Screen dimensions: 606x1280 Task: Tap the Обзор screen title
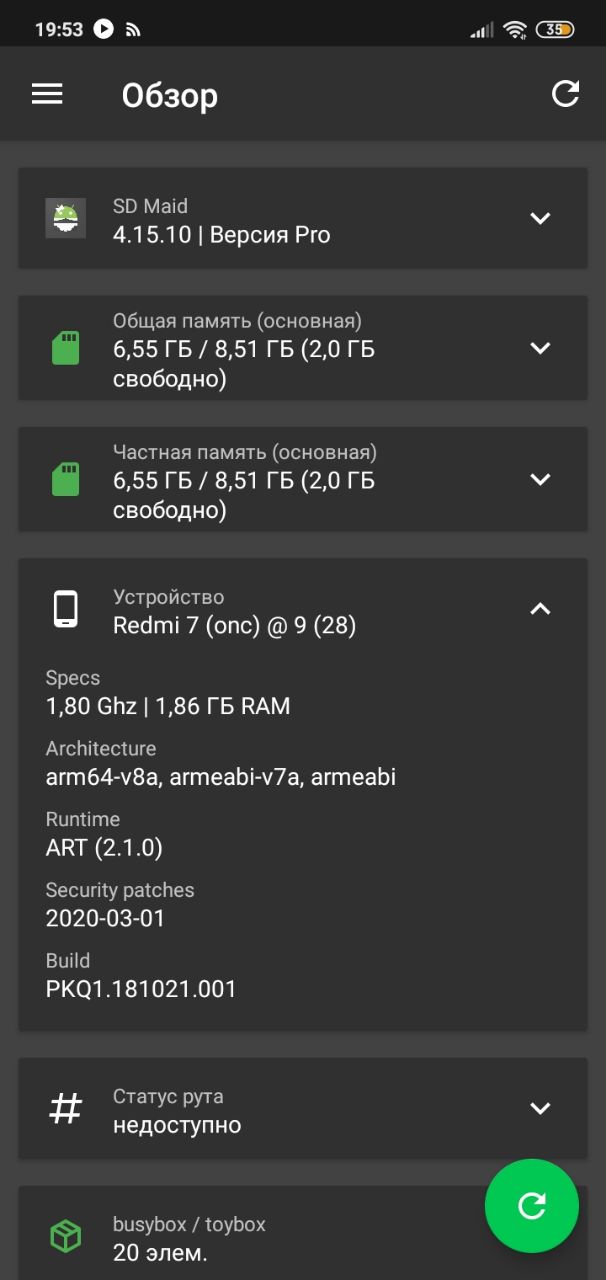pyautogui.click(x=170, y=96)
